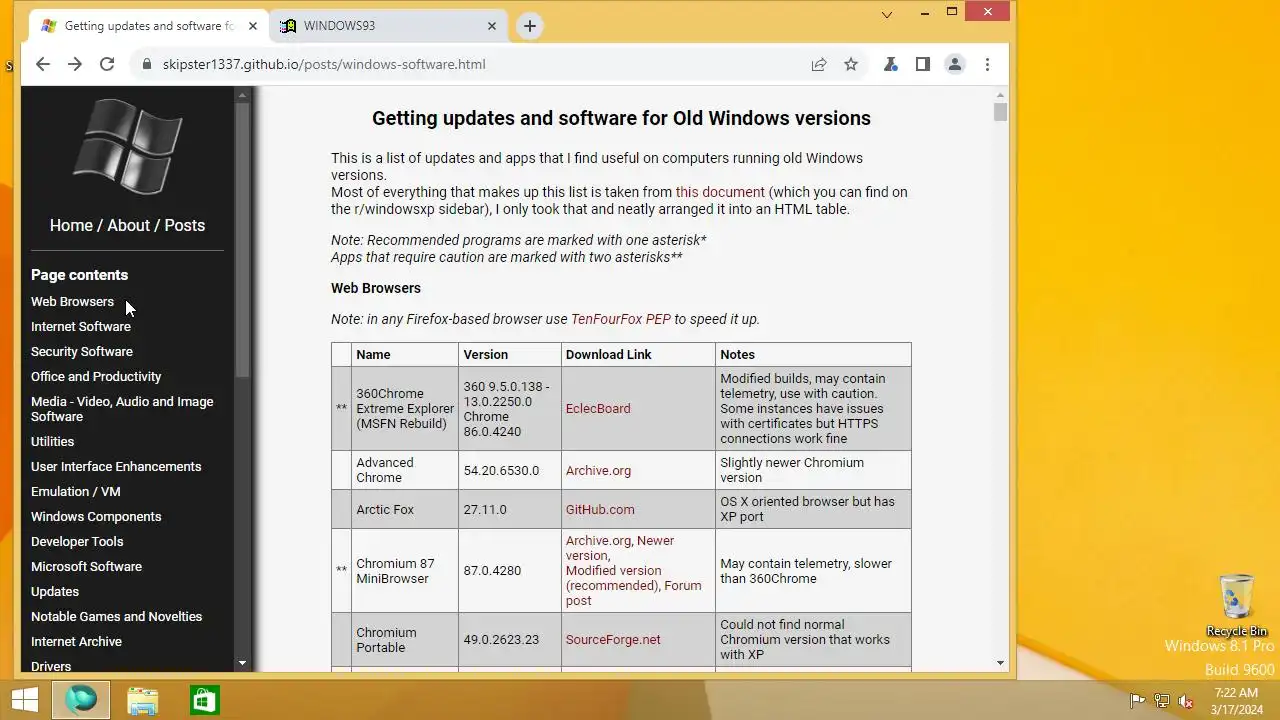
Task: Show the clock and date flyout
Action: pyautogui.click(x=1237, y=701)
